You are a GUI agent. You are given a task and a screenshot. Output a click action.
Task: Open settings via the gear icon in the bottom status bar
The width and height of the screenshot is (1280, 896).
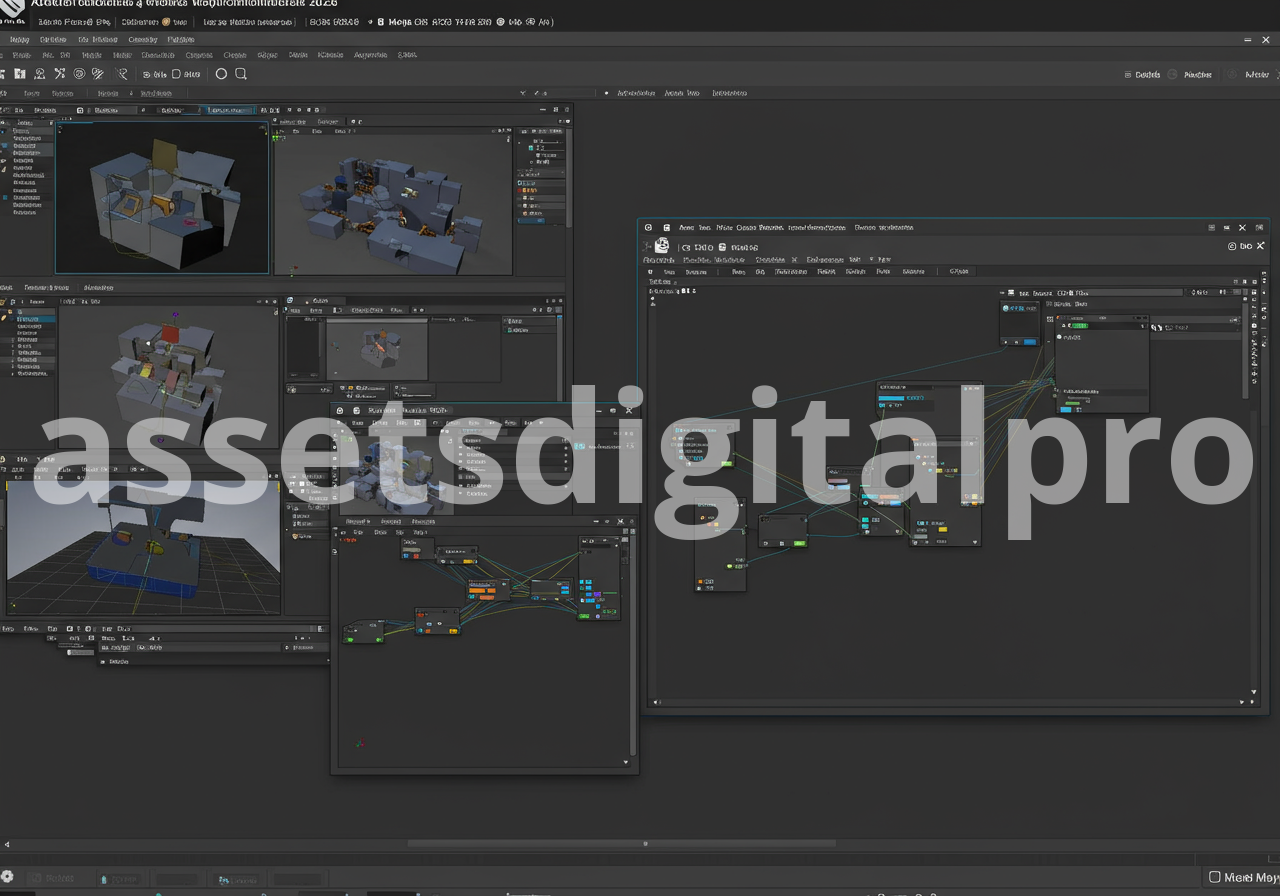8,877
